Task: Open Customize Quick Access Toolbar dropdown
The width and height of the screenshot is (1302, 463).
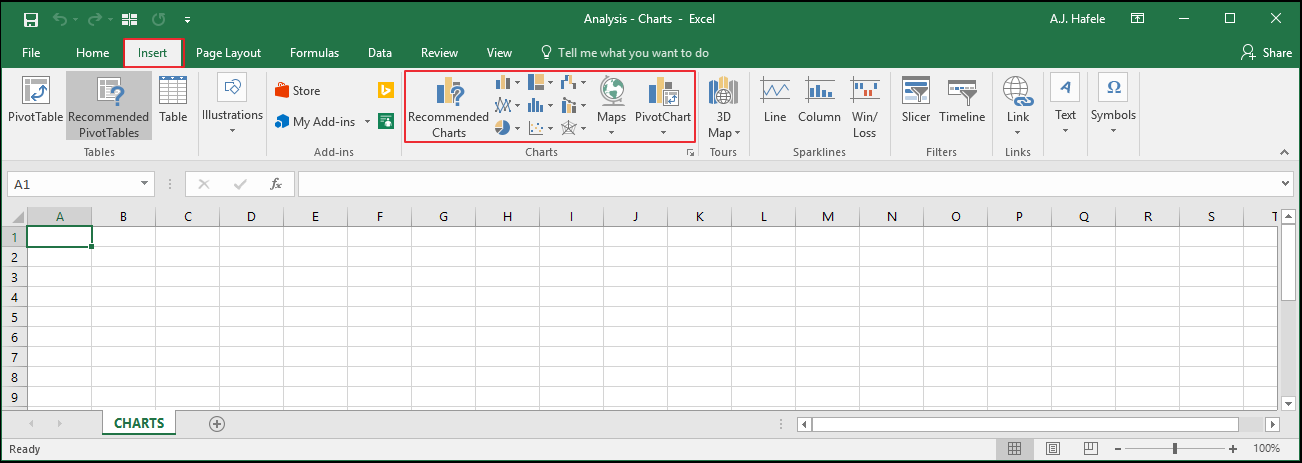Action: click(x=187, y=19)
